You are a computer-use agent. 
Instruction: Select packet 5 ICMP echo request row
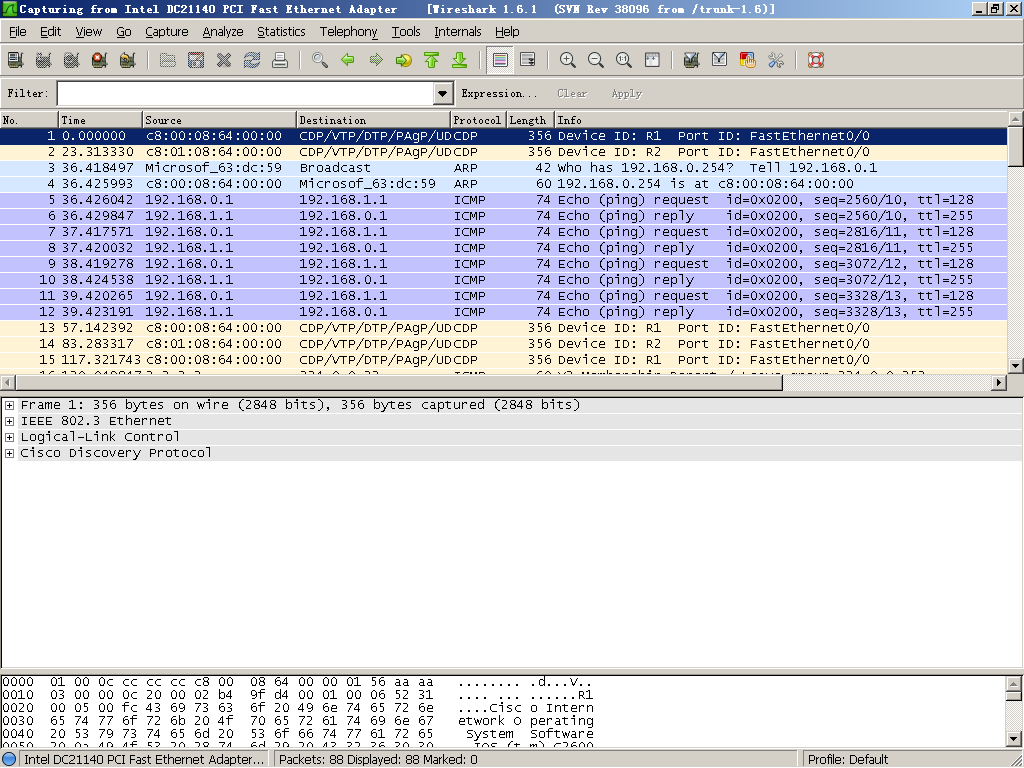504,200
